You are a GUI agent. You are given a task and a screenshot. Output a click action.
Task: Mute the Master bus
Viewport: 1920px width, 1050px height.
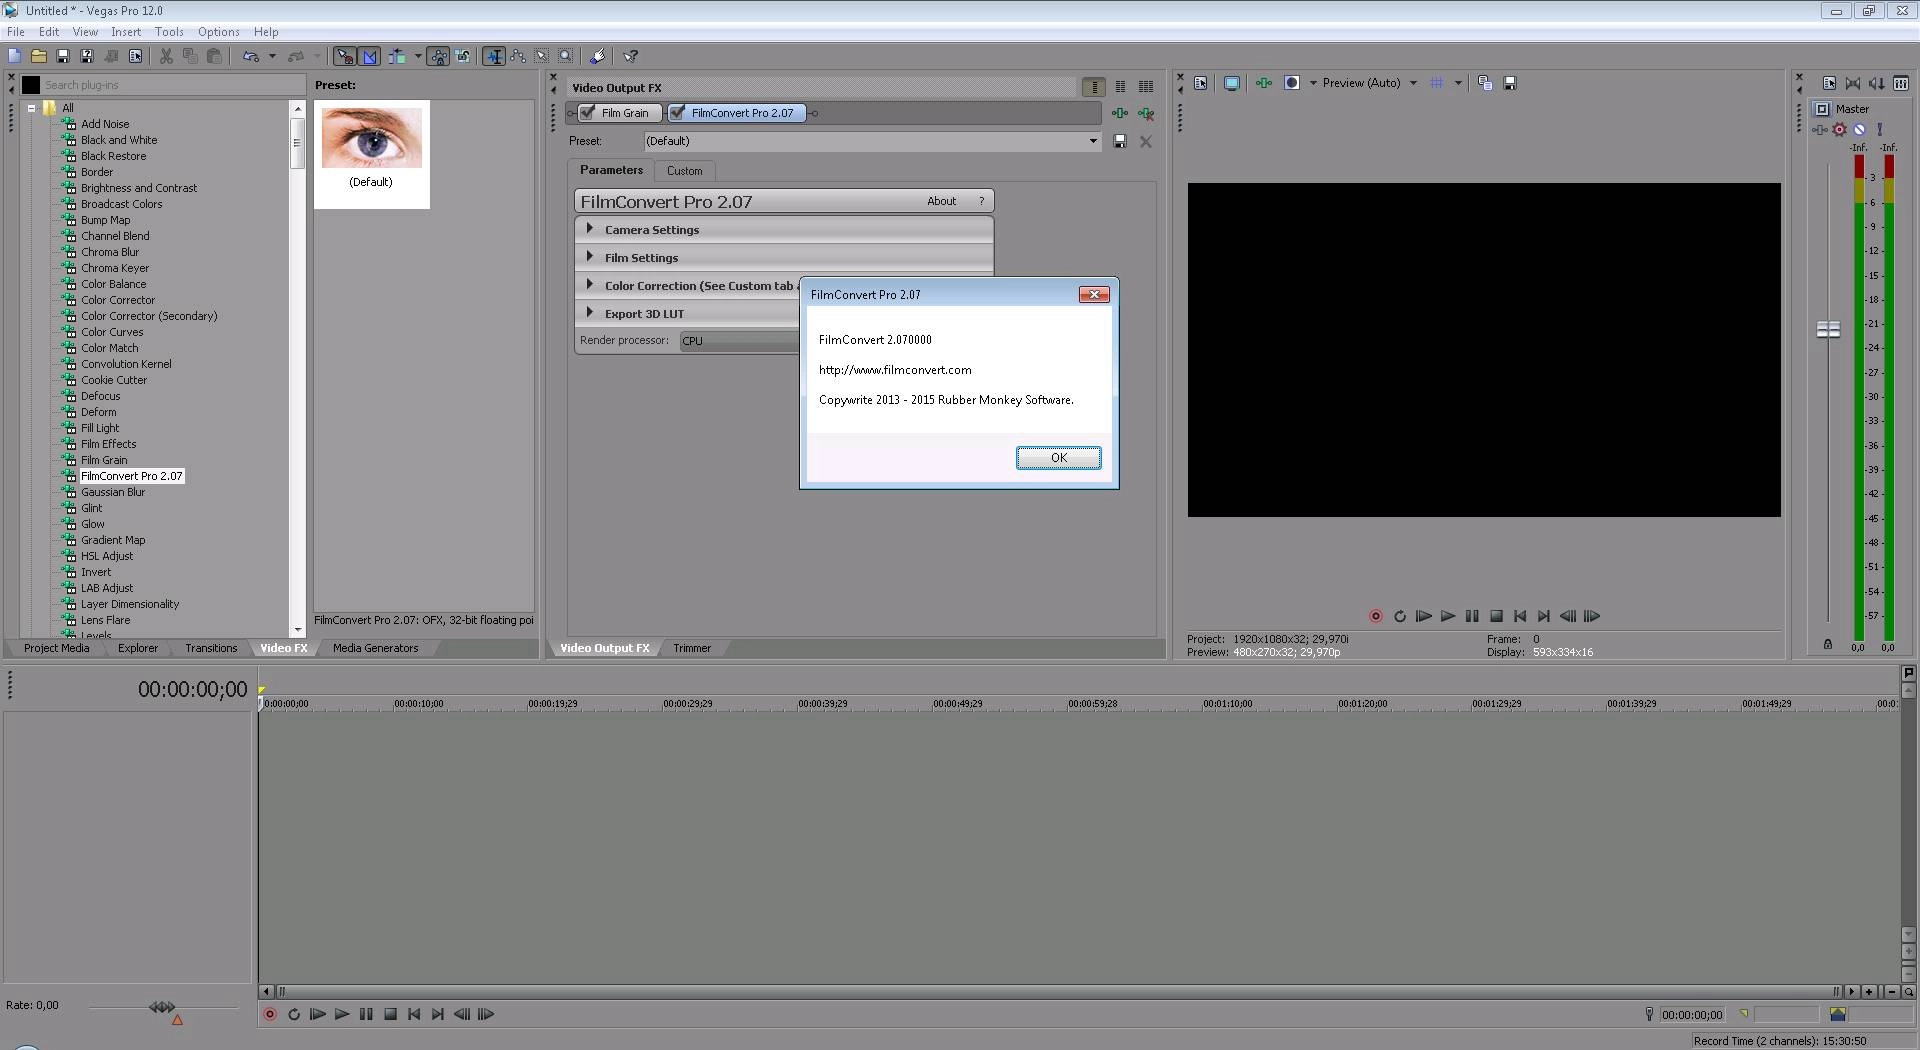1859,129
